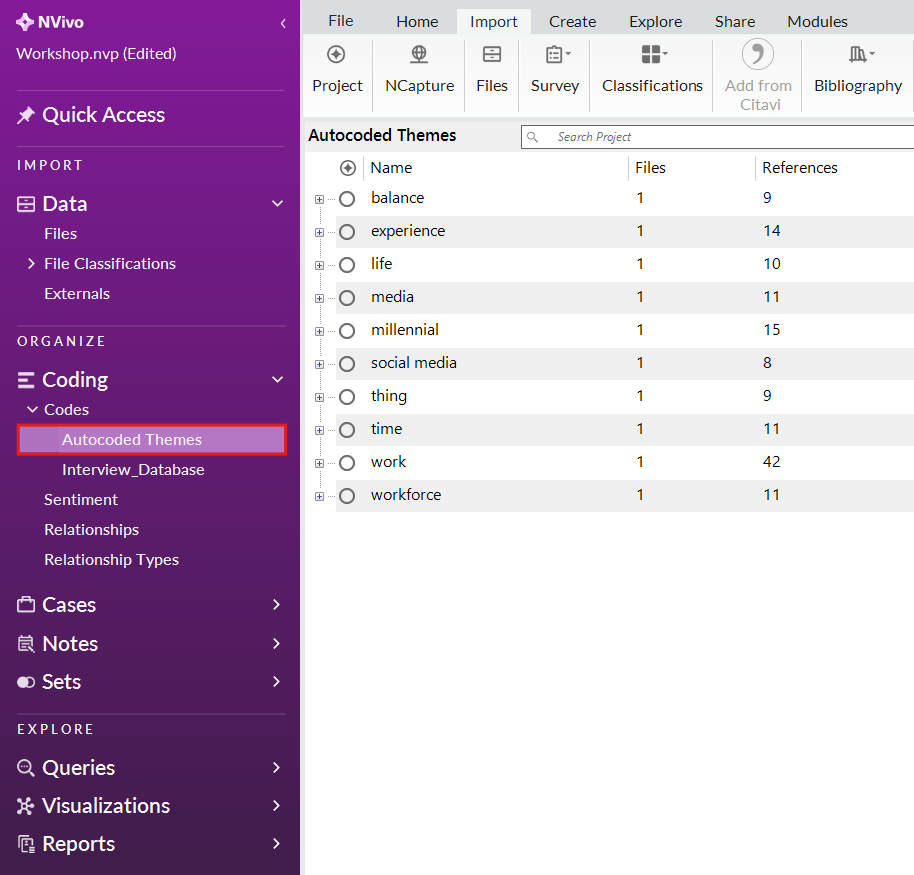Switch to the Home ribbon tab

pyautogui.click(x=417, y=22)
